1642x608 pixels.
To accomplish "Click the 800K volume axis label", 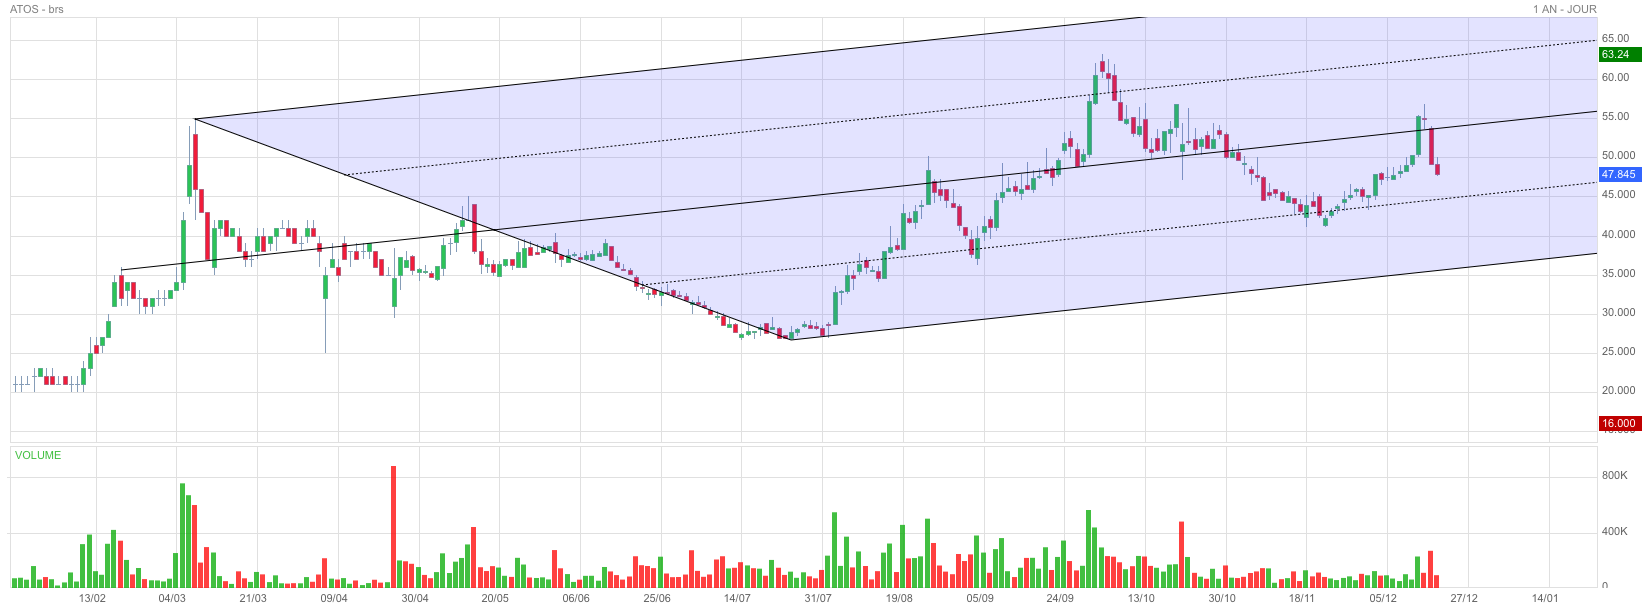I will (x=1614, y=475).
